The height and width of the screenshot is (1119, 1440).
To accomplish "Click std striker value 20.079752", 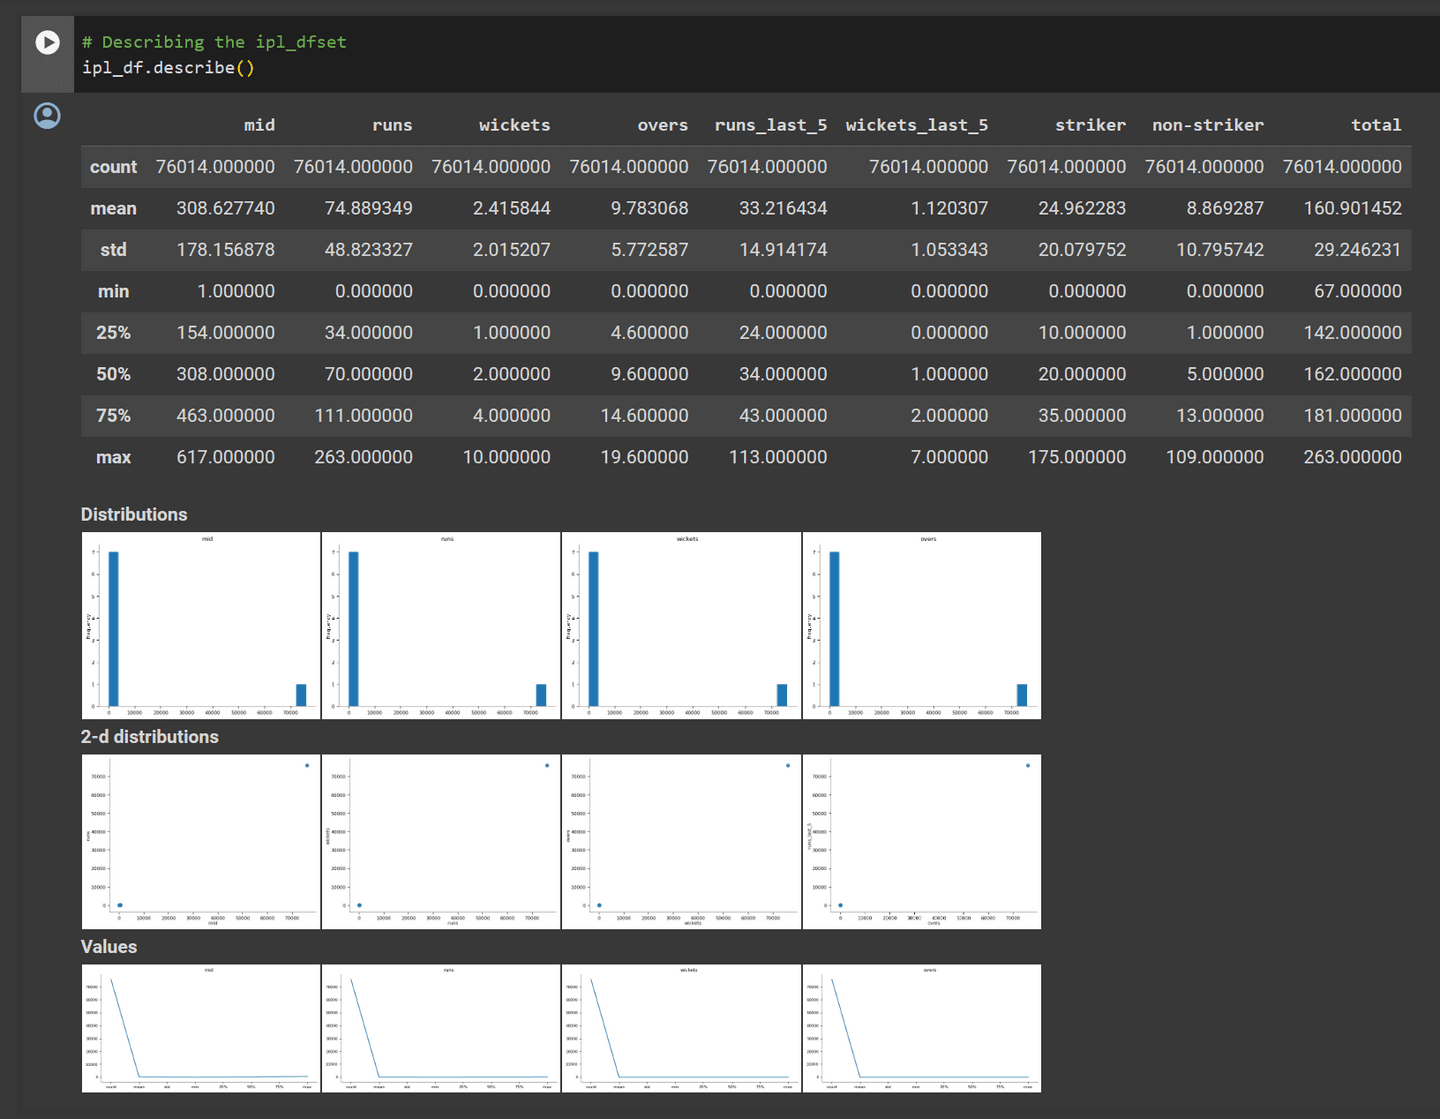I will tap(1082, 250).
